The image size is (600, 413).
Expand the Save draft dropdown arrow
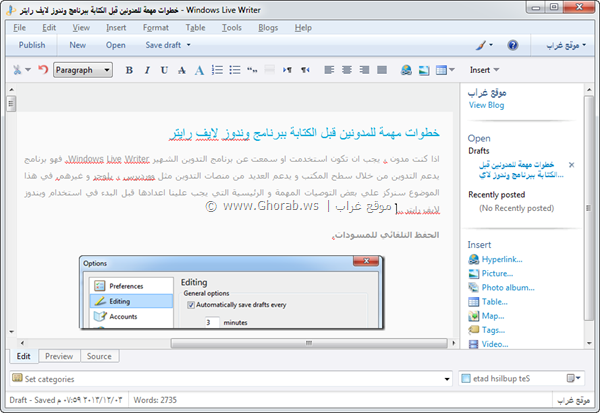point(189,45)
